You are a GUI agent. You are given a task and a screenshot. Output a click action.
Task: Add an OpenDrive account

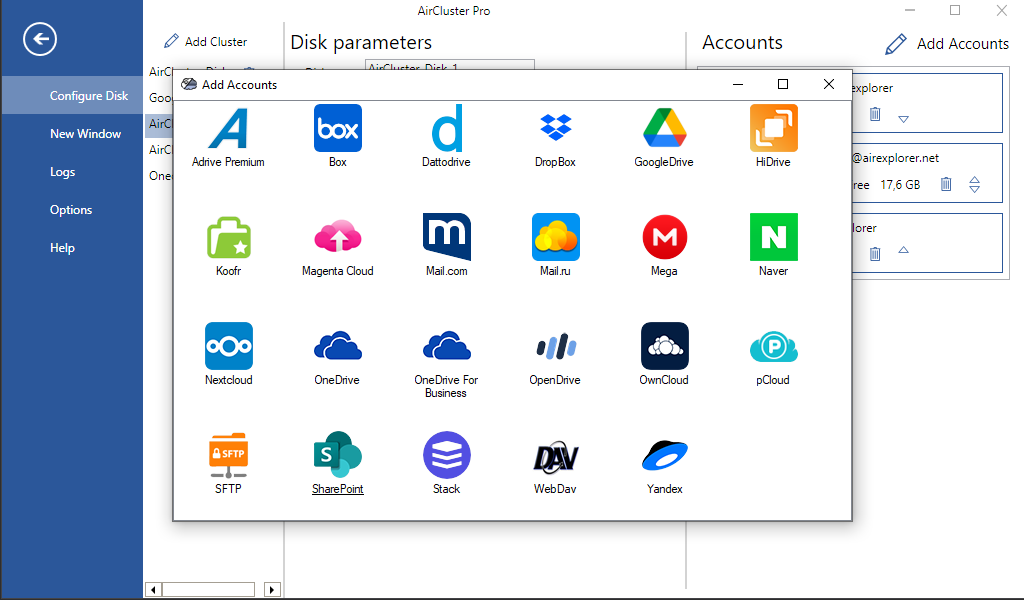(x=556, y=346)
